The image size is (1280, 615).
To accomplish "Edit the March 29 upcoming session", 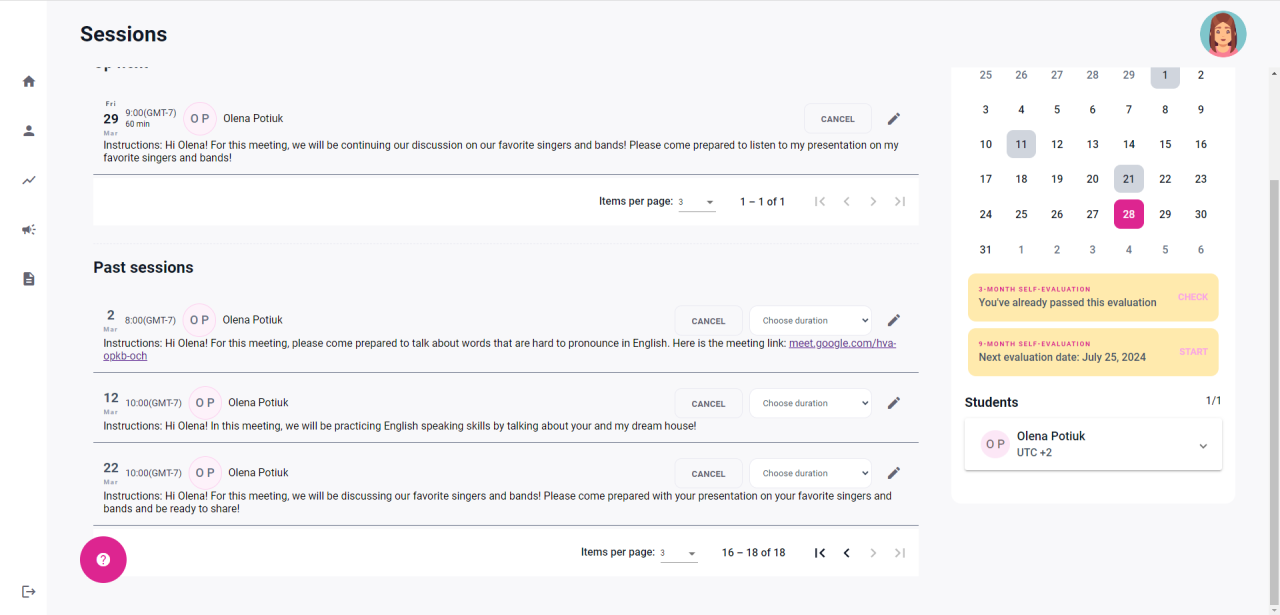I will click(x=894, y=119).
